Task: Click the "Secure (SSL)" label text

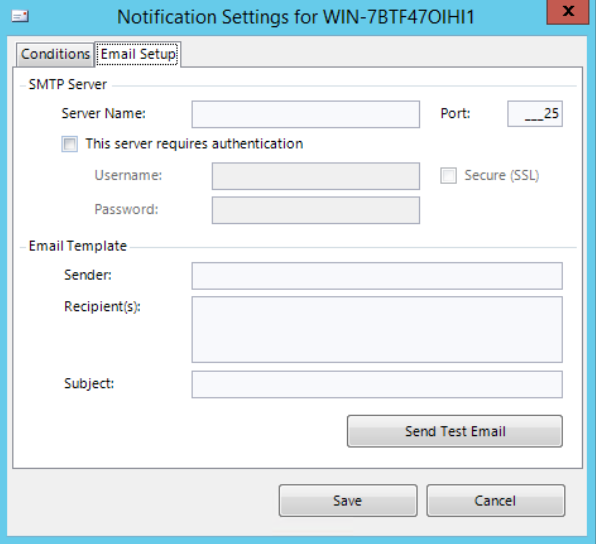Action: click(502, 175)
